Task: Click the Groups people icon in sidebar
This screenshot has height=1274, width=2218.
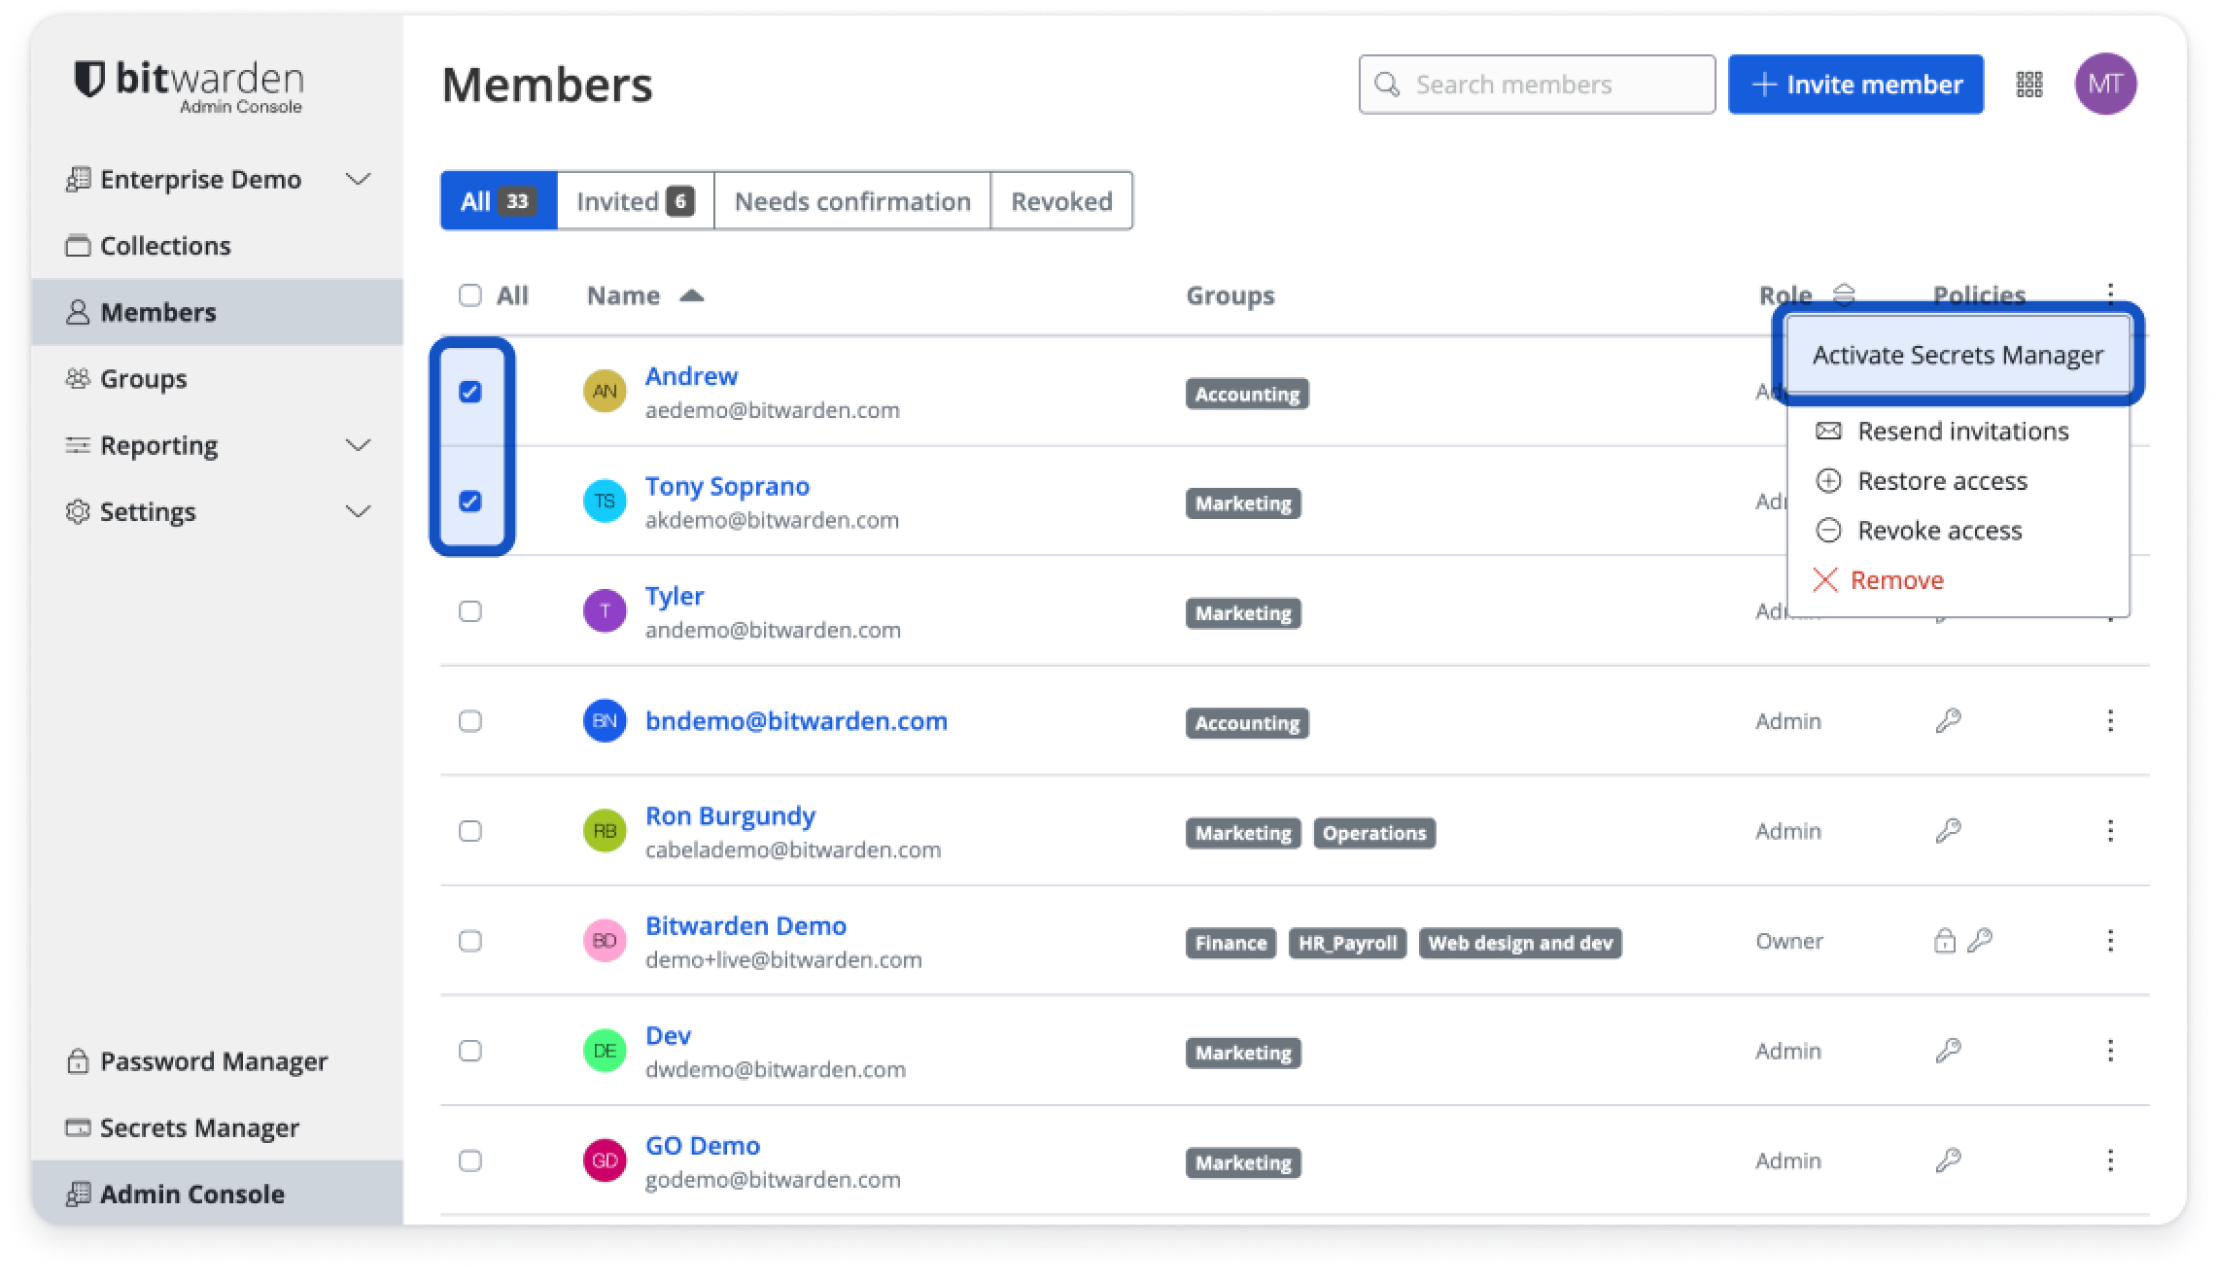Action: 78,378
